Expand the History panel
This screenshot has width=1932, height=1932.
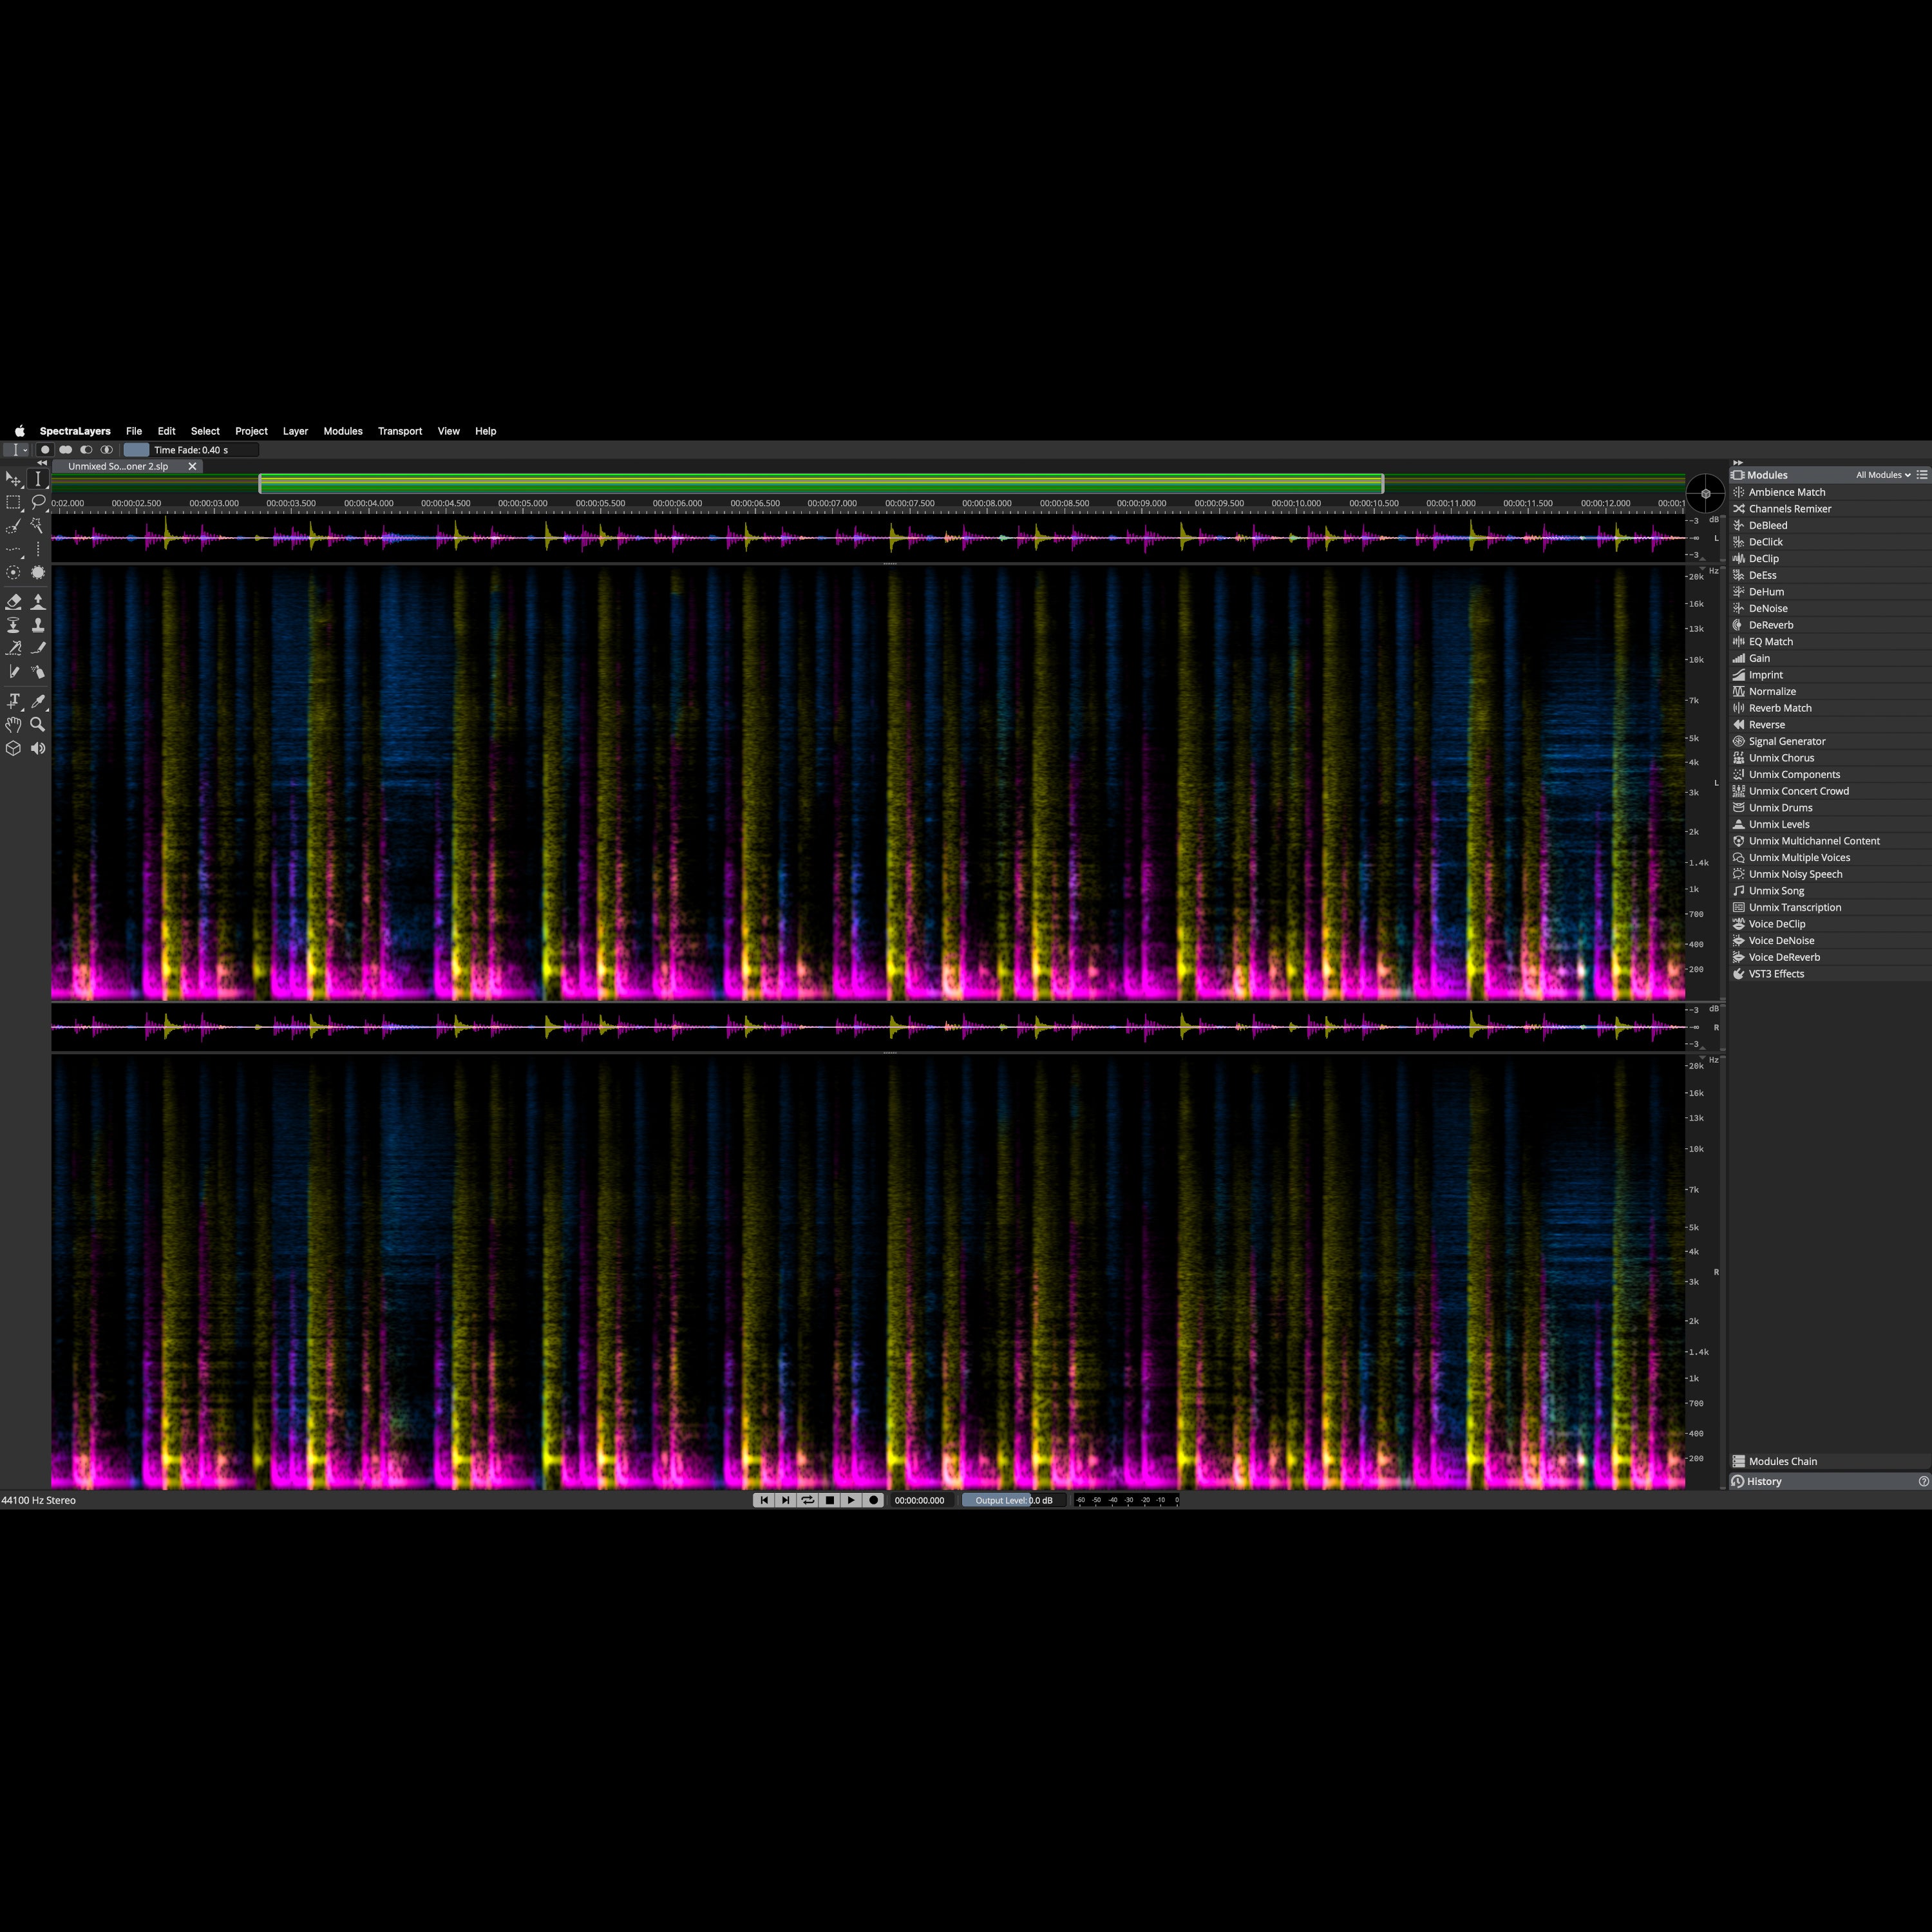coord(1830,1481)
